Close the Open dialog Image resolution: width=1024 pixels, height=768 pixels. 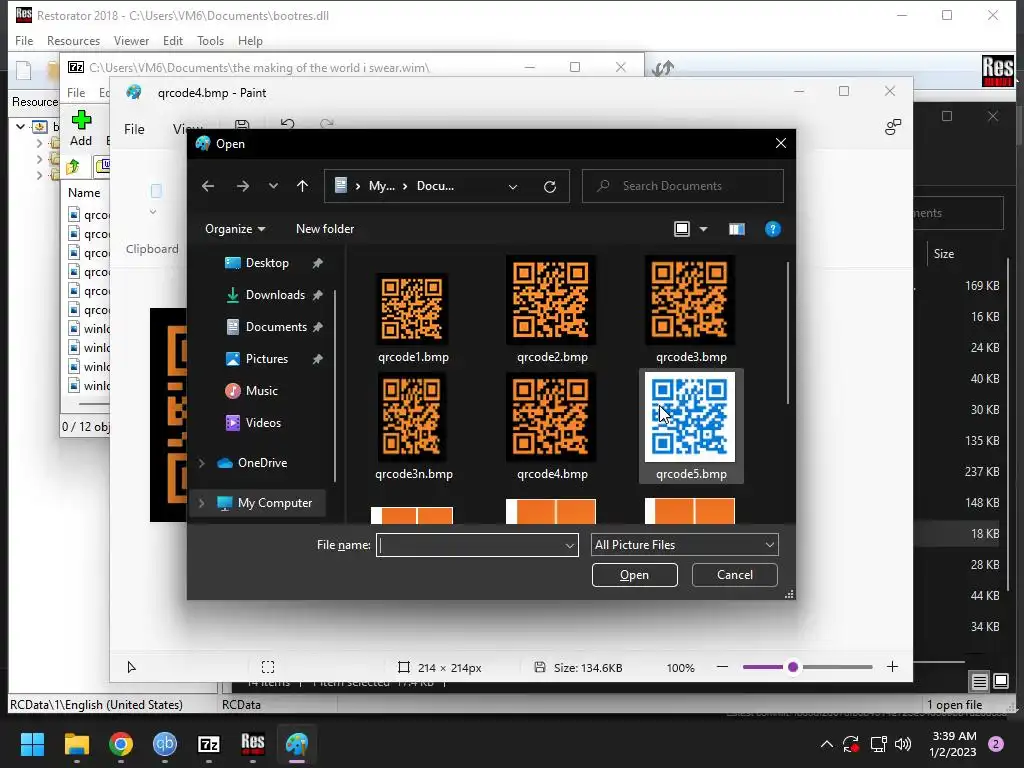click(x=780, y=143)
